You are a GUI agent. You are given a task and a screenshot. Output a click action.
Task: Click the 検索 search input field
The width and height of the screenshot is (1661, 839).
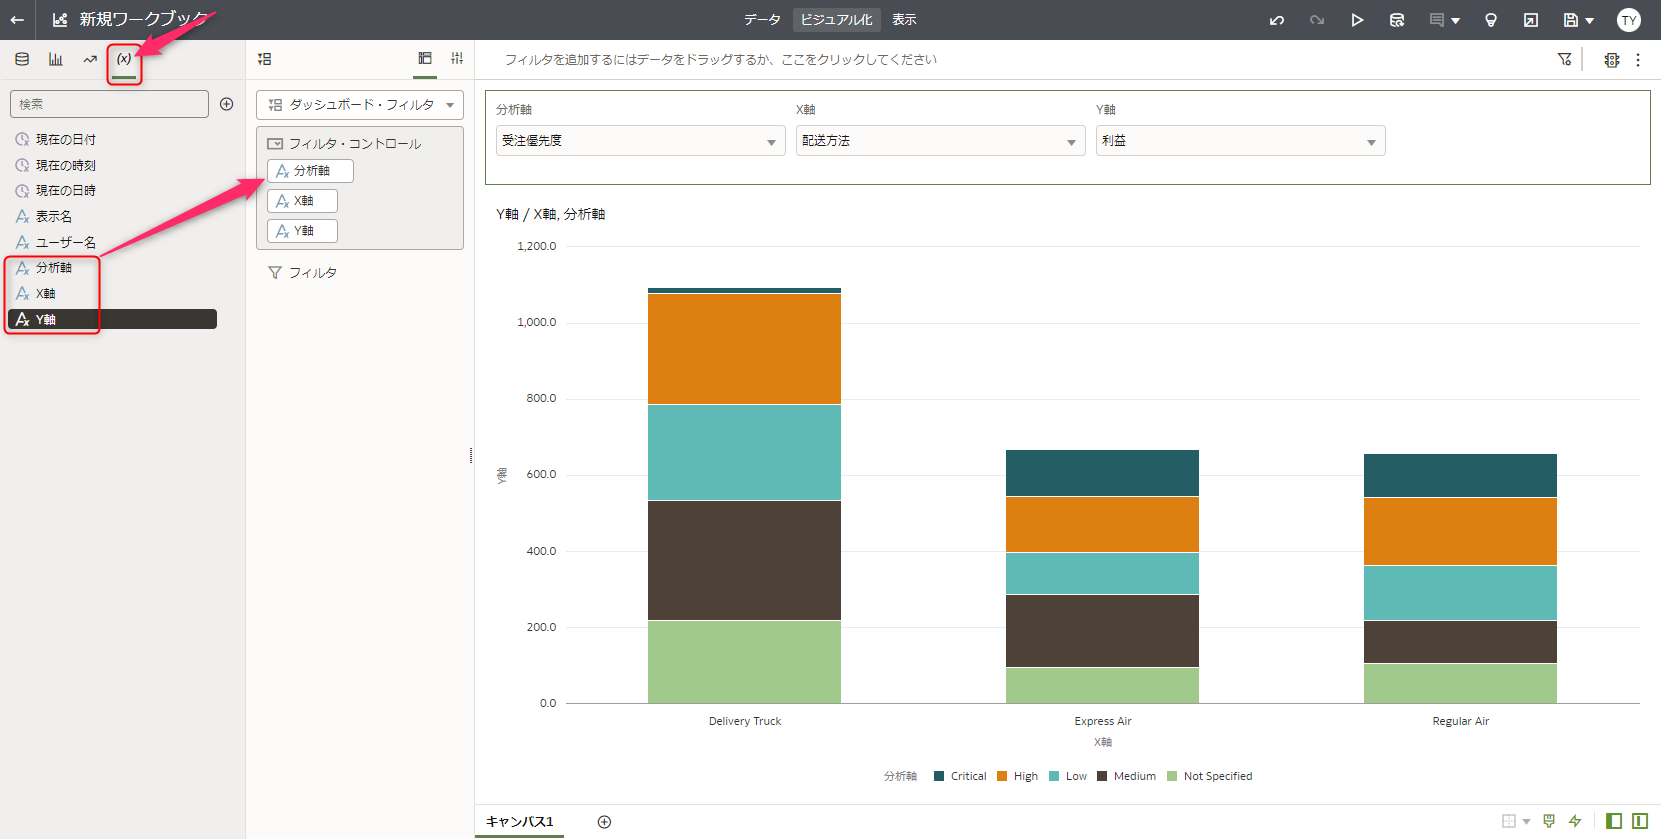tap(109, 104)
